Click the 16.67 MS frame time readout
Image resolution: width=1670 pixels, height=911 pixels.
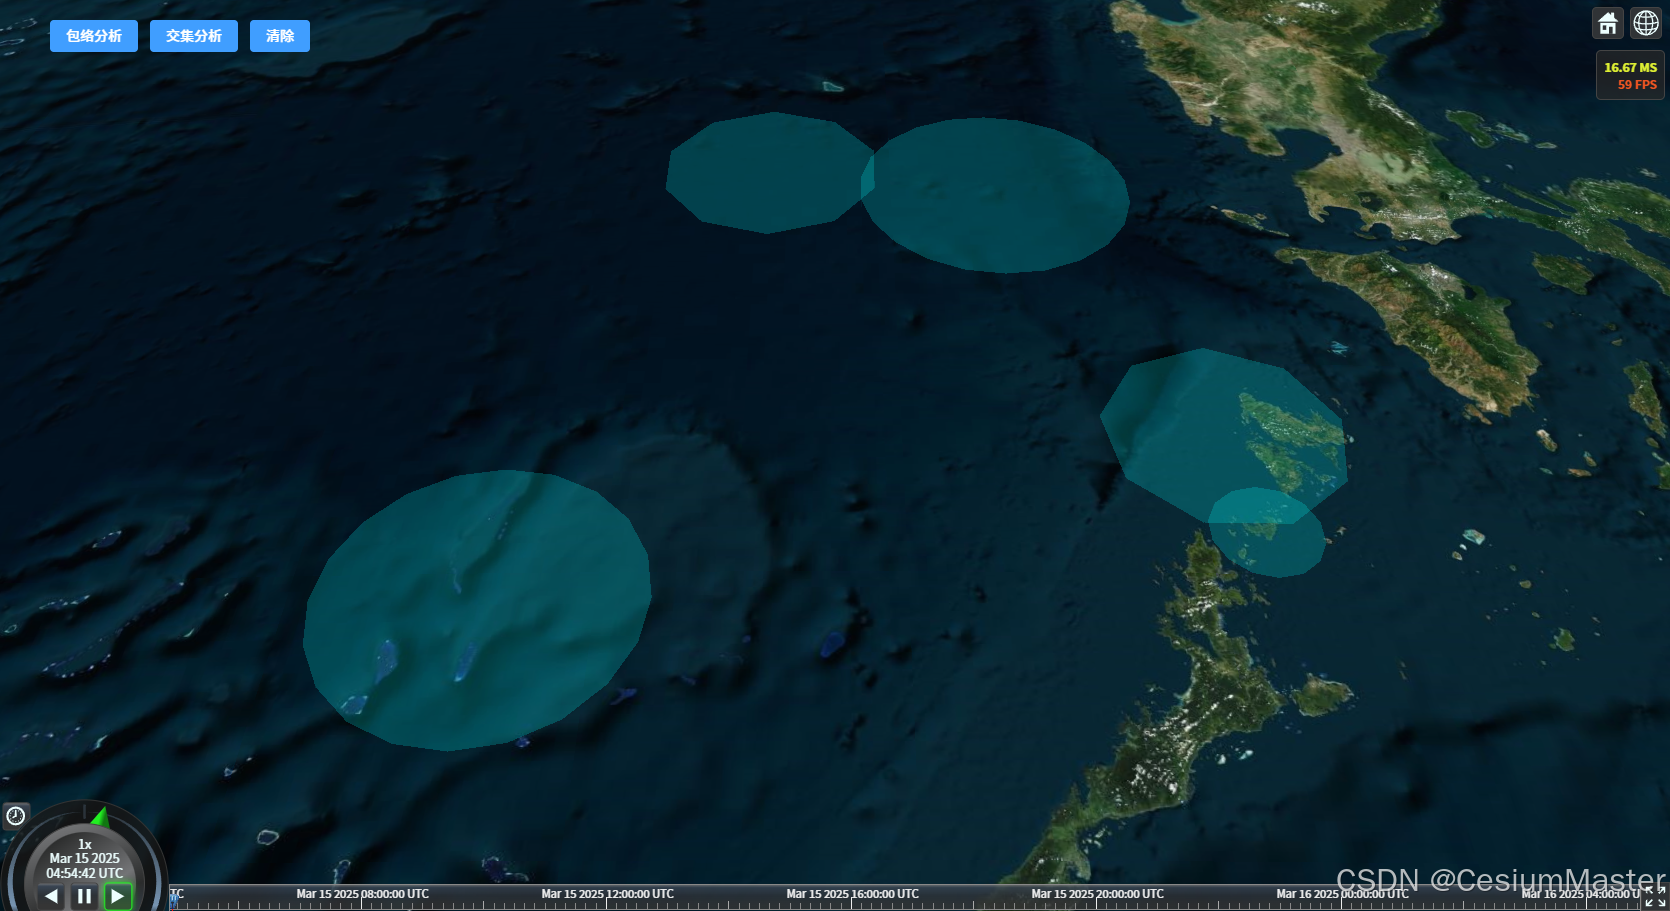coord(1631,68)
